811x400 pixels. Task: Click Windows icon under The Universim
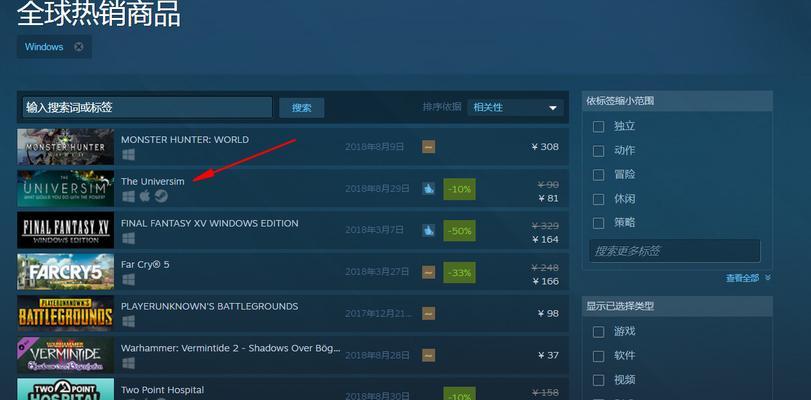[x=128, y=197]
